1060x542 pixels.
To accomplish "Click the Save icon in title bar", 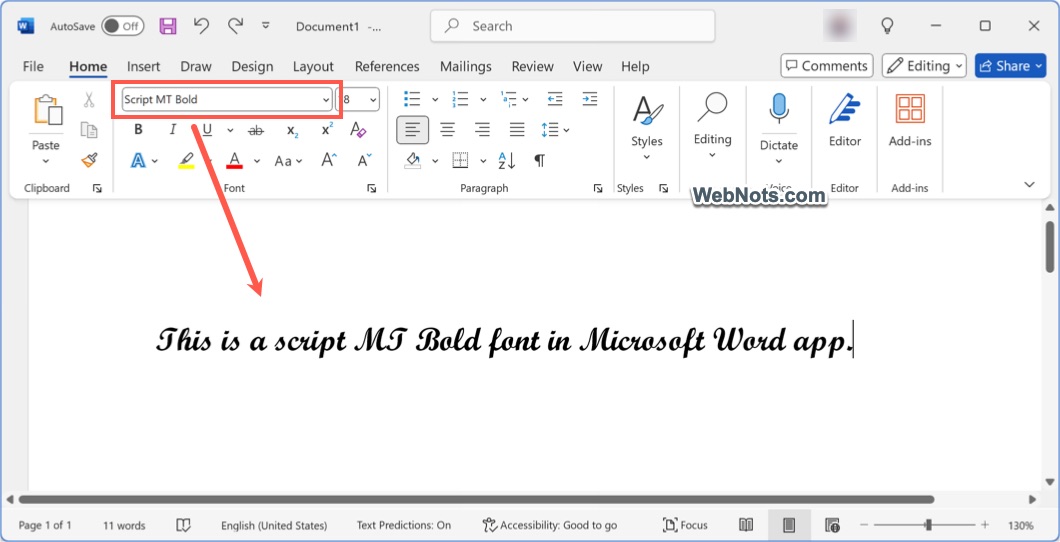I will point(168,26).
